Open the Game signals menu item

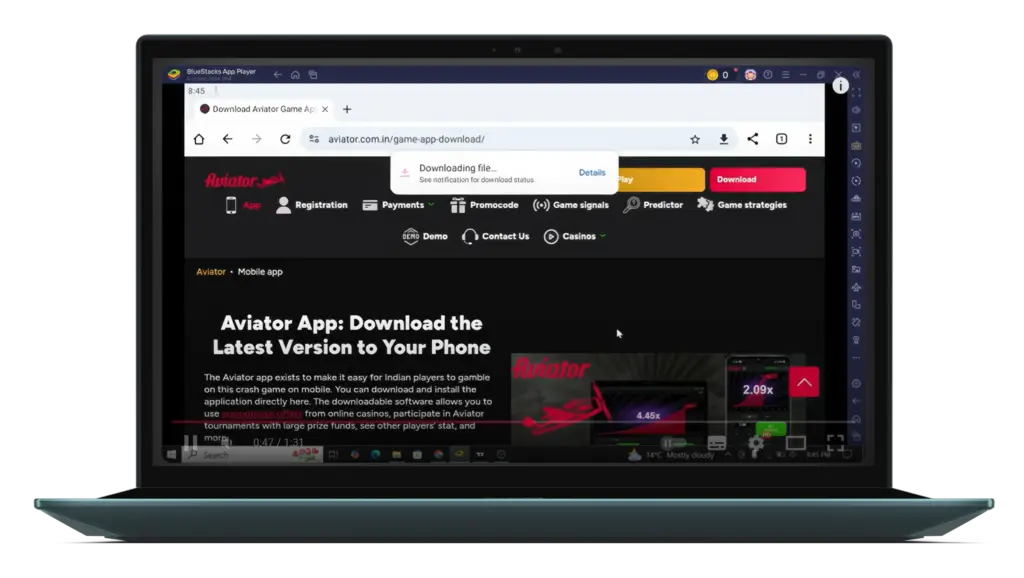[x=571, y=205]
